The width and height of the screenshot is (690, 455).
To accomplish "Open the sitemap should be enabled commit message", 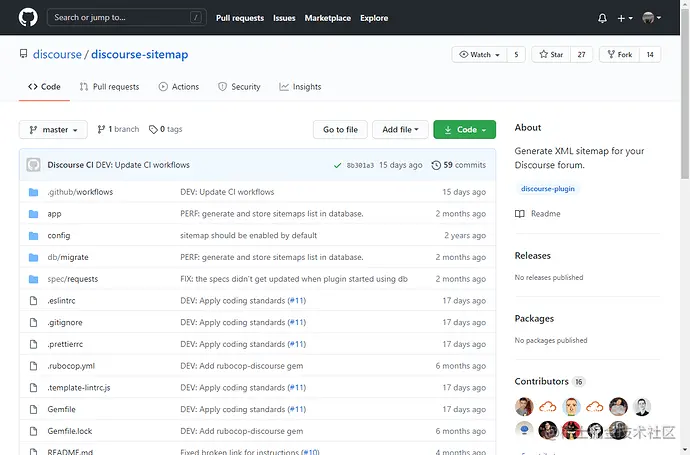I will pyautogui.click(x=248, y=235).
